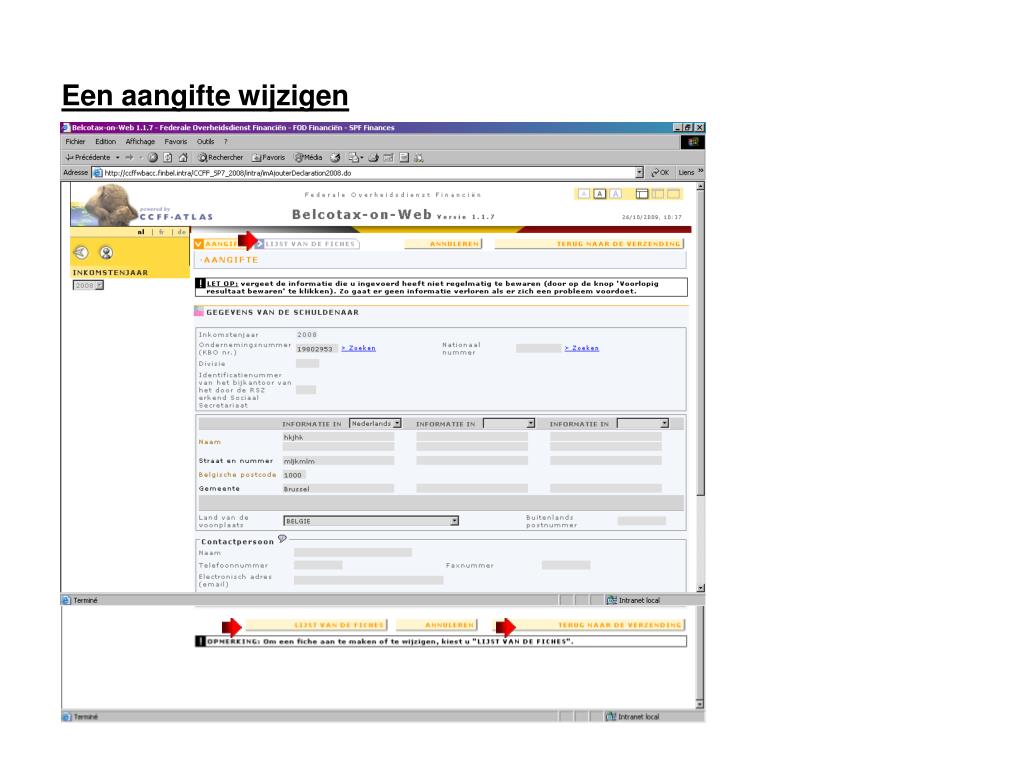Open the Mail toolbar icon

tap(355, 157)
